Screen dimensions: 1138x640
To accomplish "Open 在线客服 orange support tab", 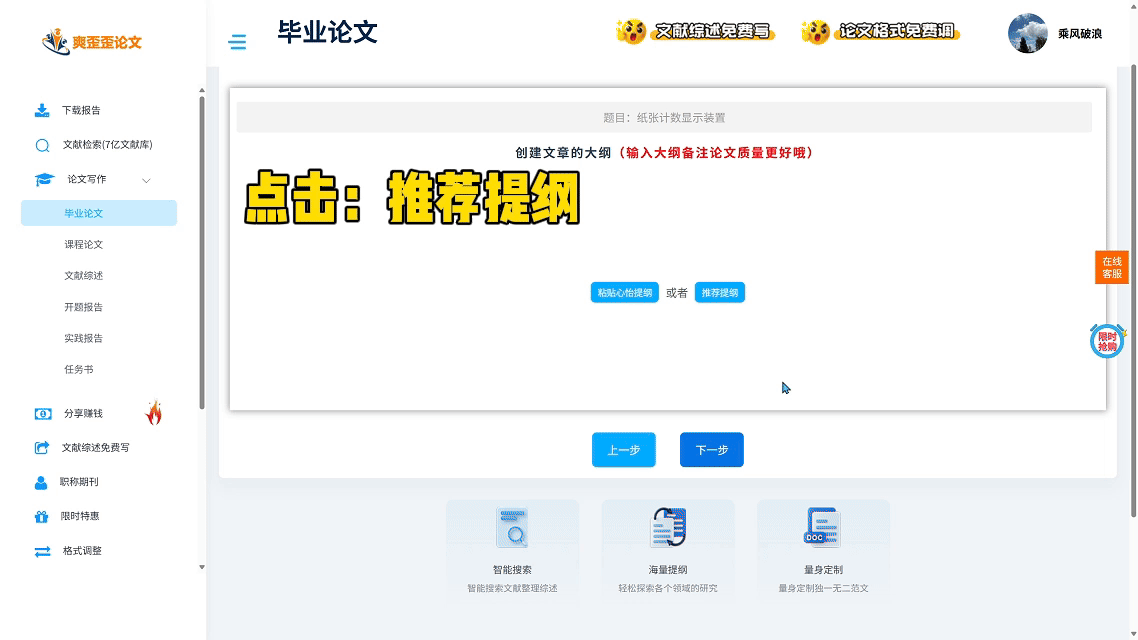I will pyautogui.click(x=1111, y=268).
